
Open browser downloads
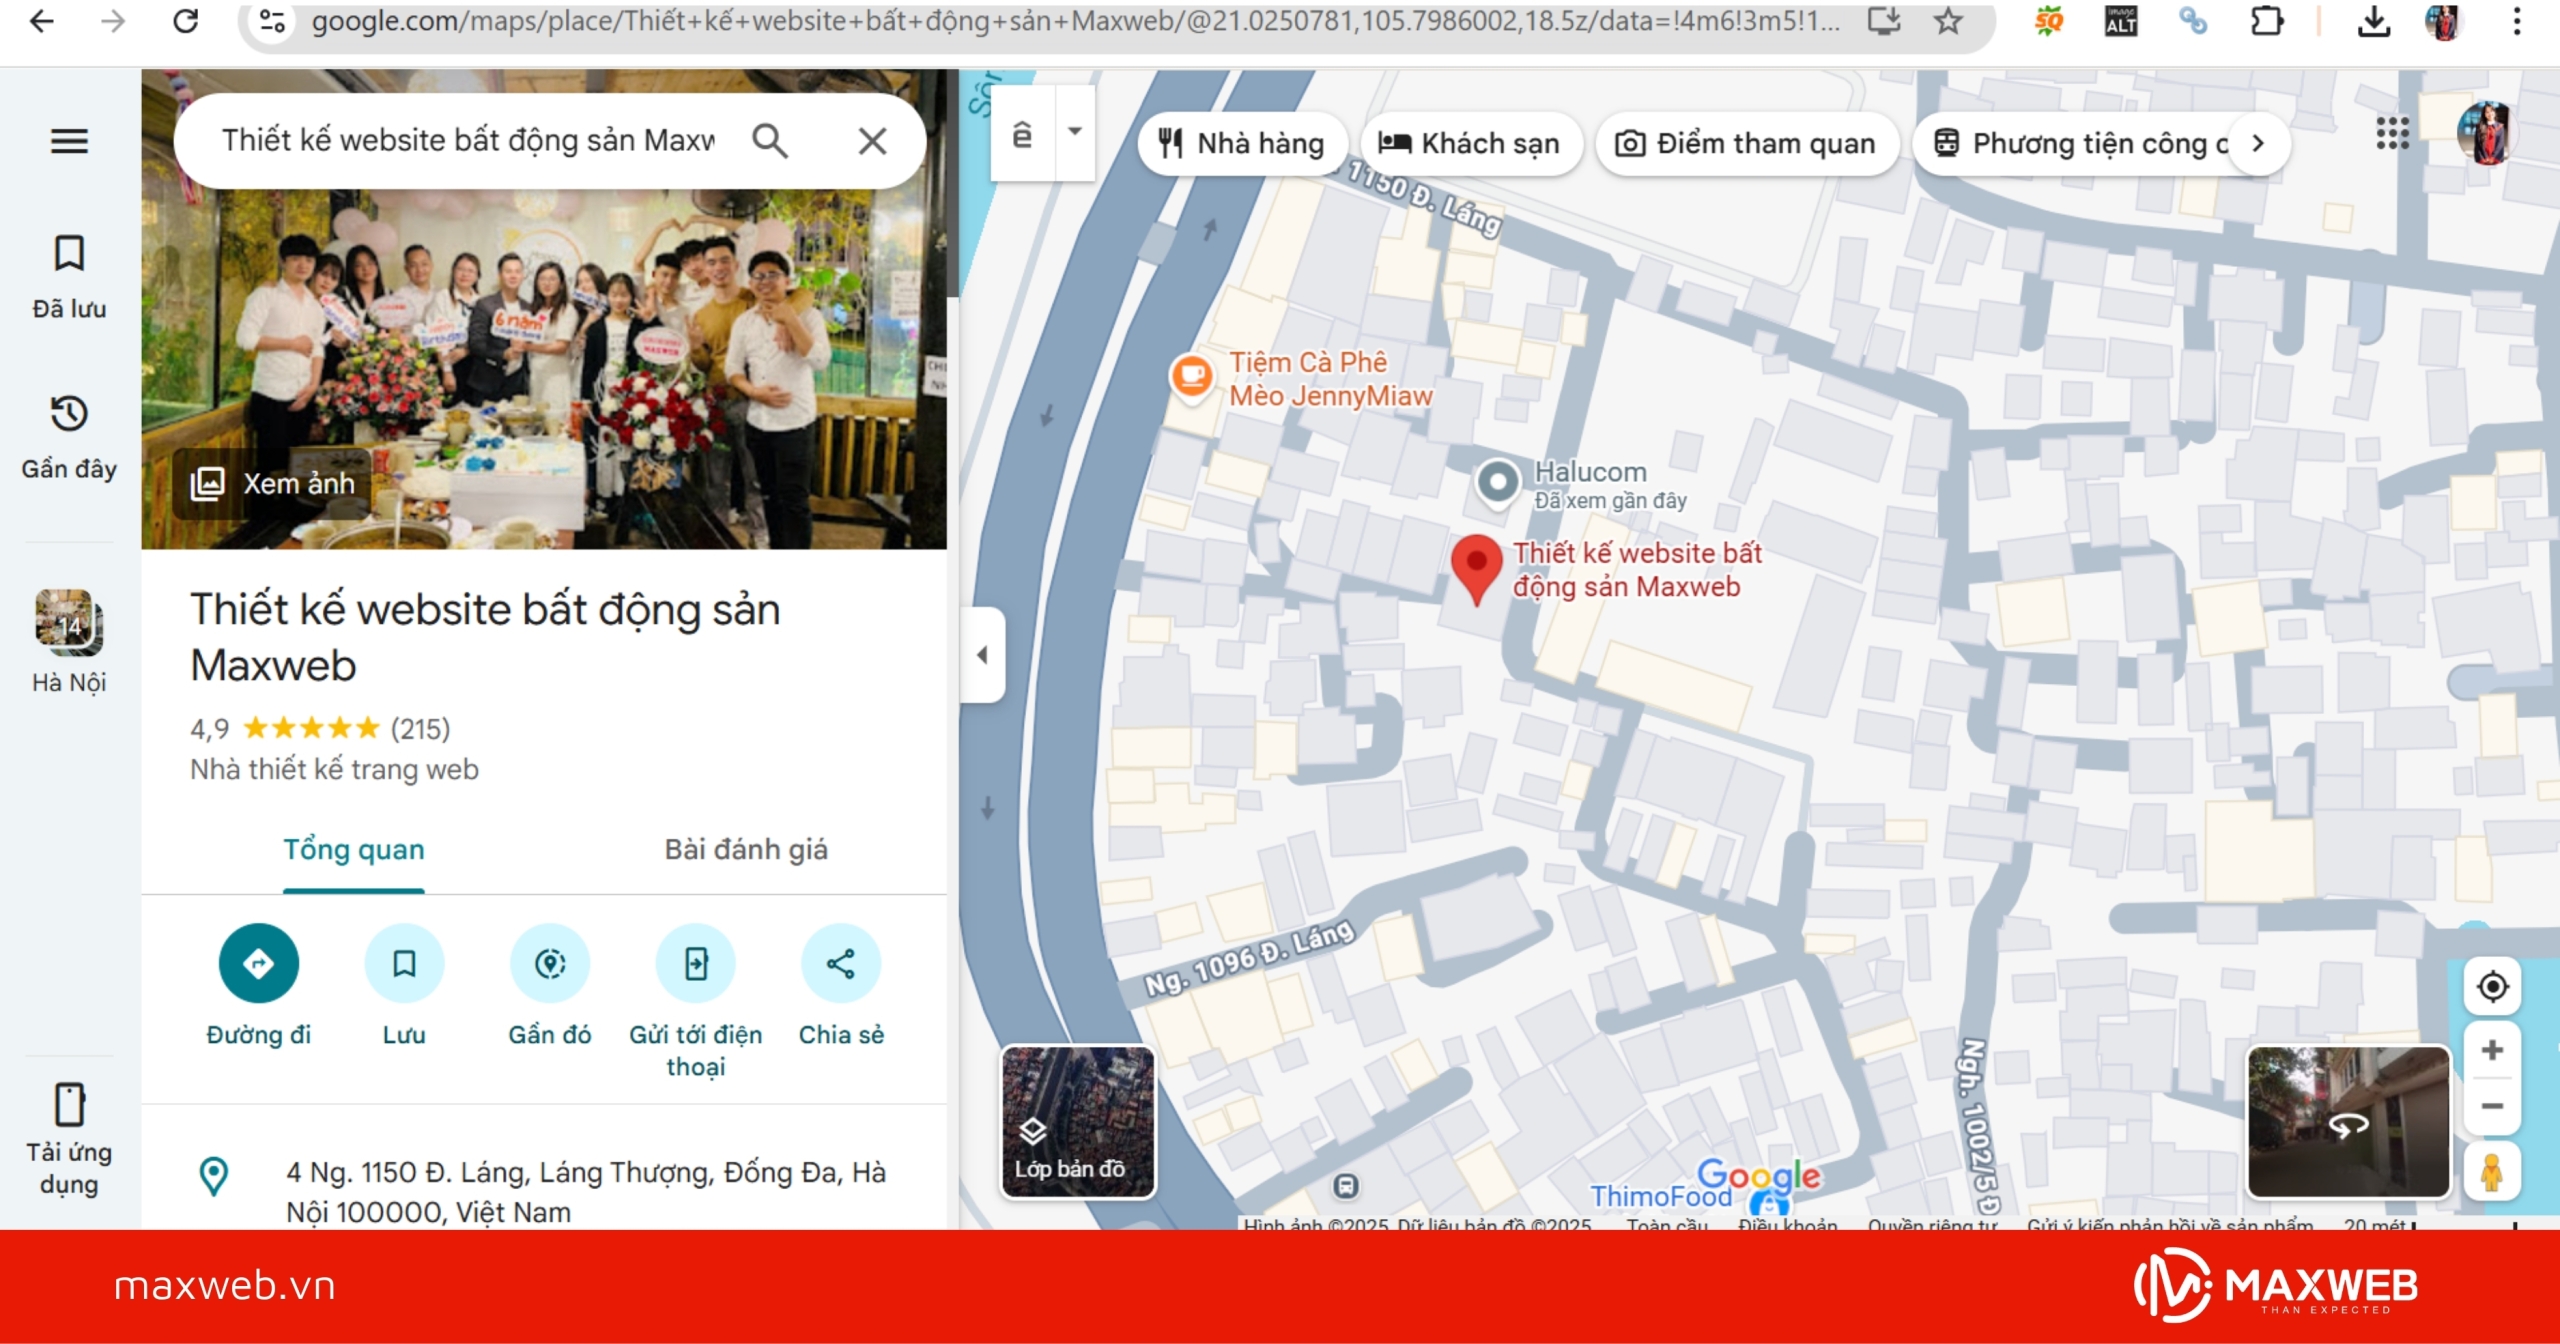click(x=2374, y=21)
